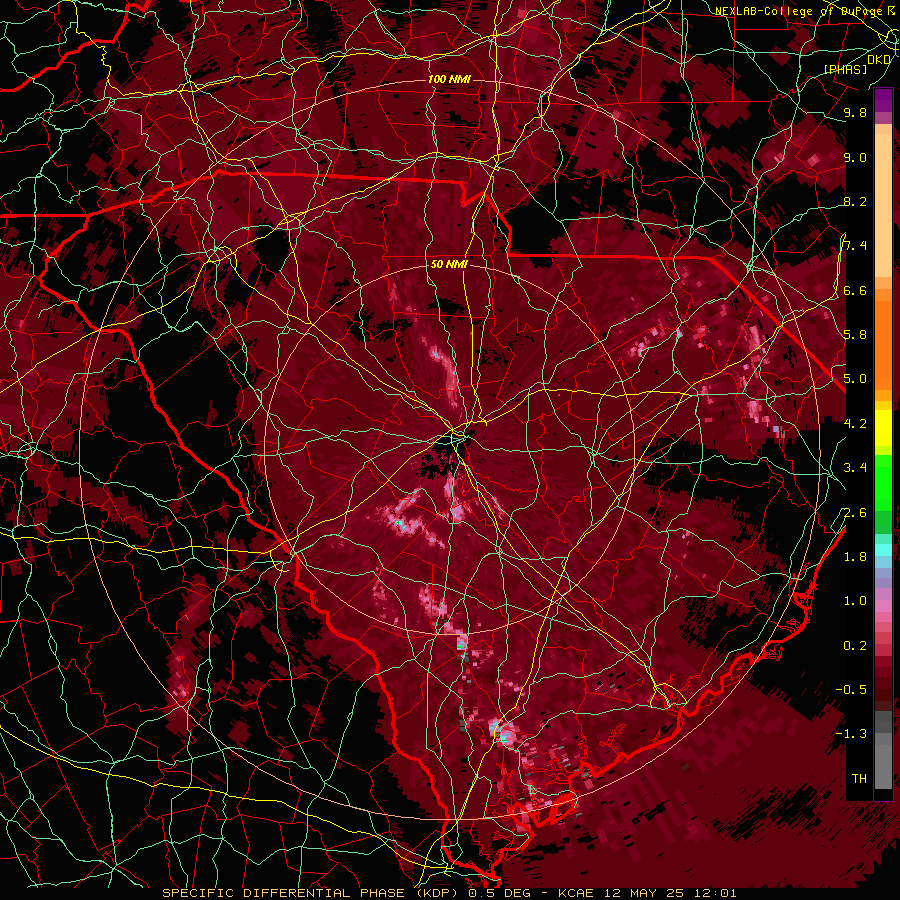Viewport: 900px width, 900px height.
Task: Click the 8.2 value on color scale
Action: coord(855,202)
